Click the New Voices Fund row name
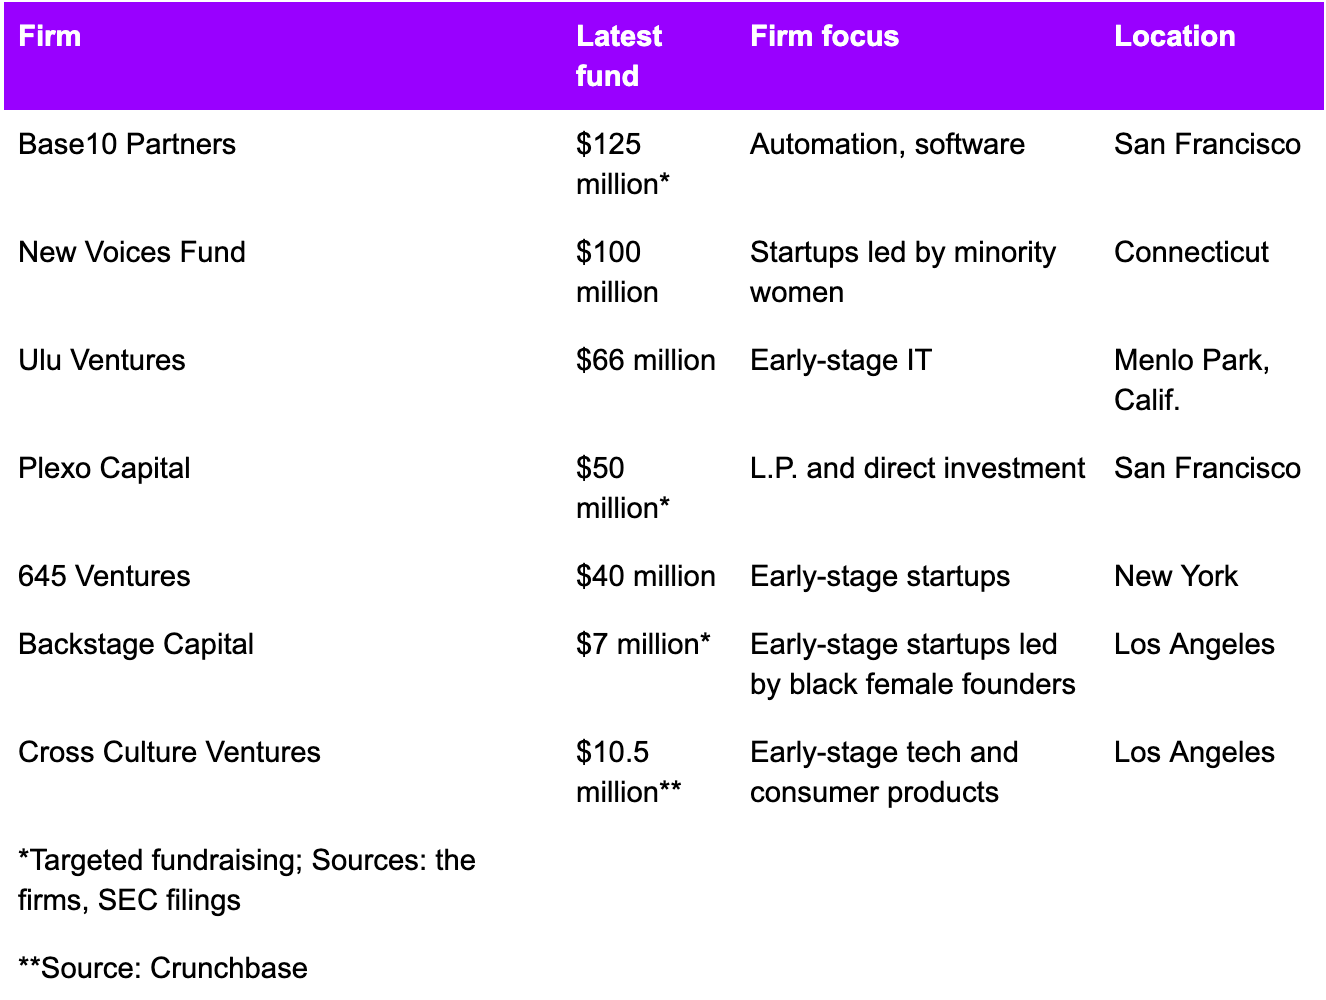Image resolution: width=1326 pixels, height=1000 pixels. pyautogui.click(x=132, y=252)
